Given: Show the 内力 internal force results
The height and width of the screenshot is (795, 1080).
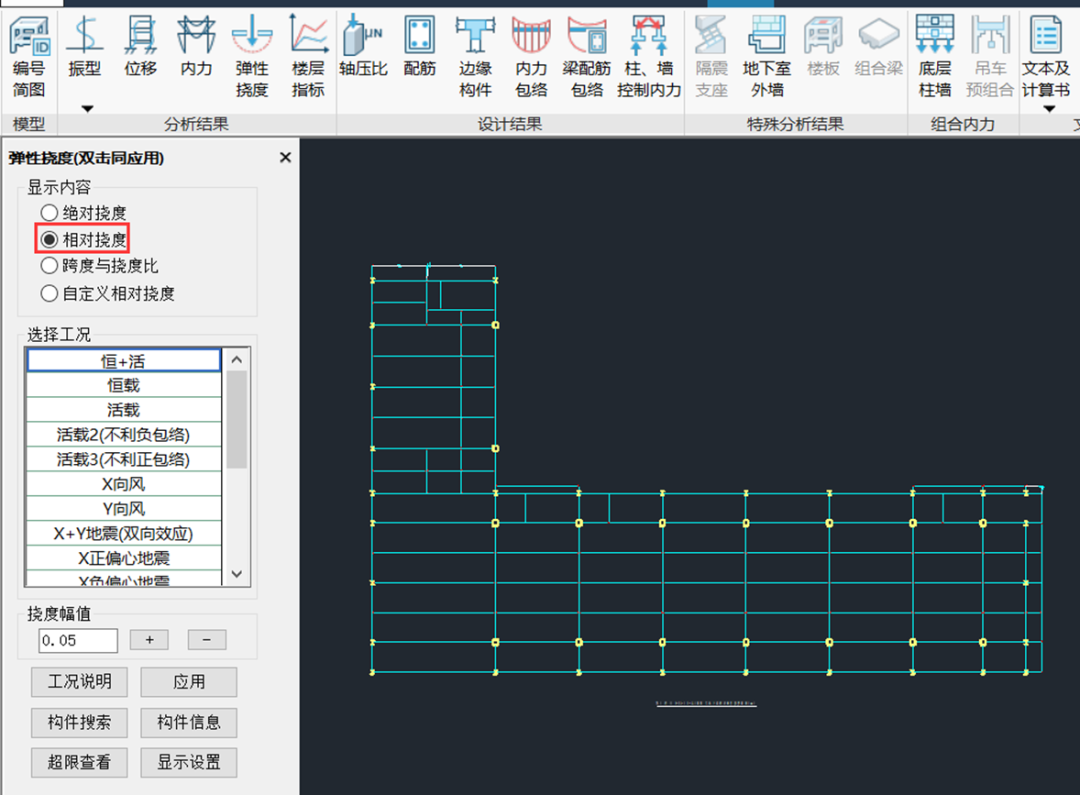Looking at the screenshot, I should 196,48.
